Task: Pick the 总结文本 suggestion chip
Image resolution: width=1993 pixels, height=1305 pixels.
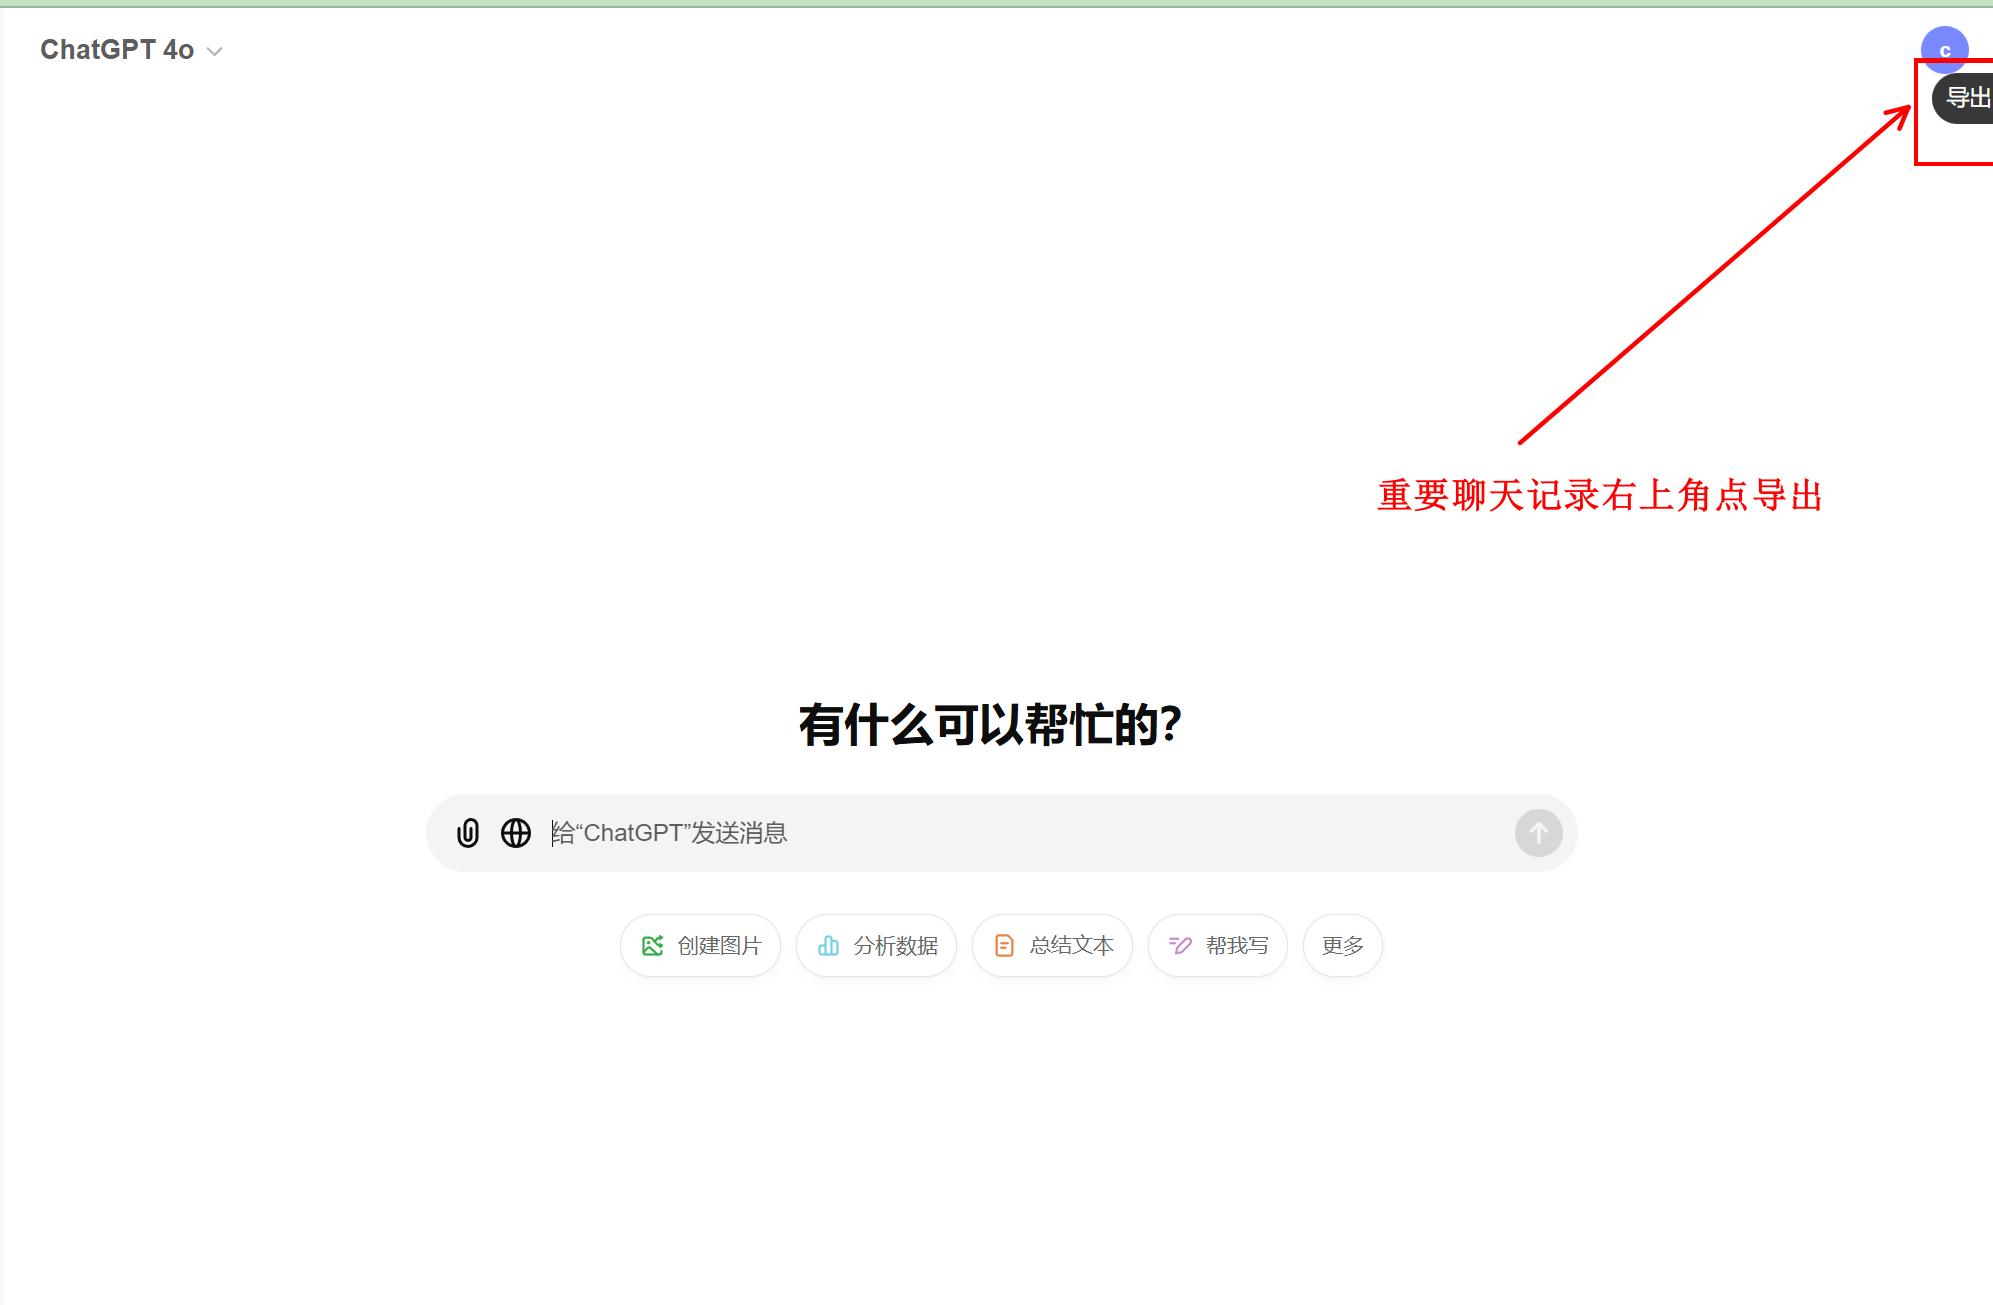Action: (x=1071, y=945)
